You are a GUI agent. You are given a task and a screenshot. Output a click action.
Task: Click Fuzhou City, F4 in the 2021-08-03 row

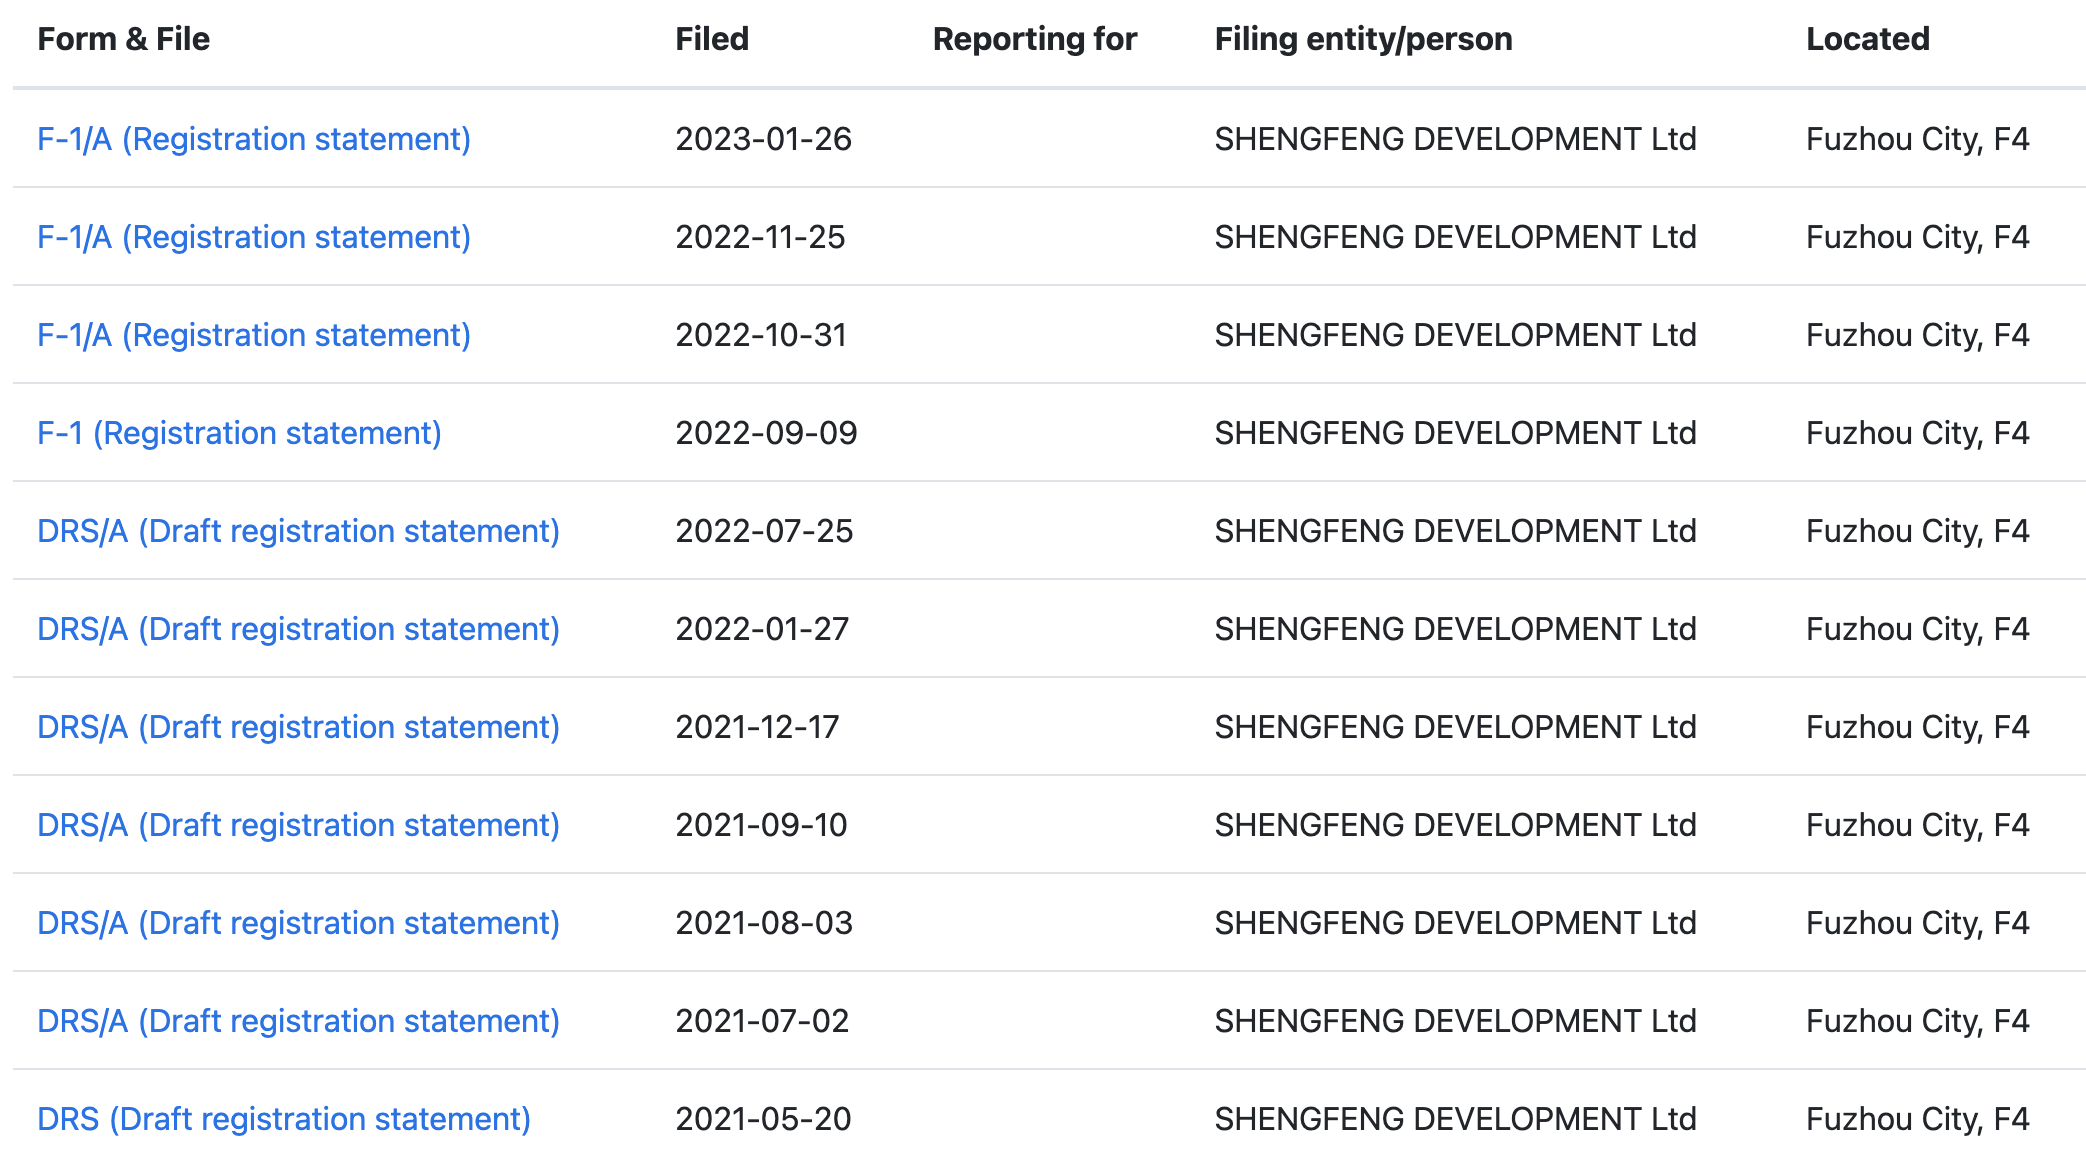[1917, 923]
